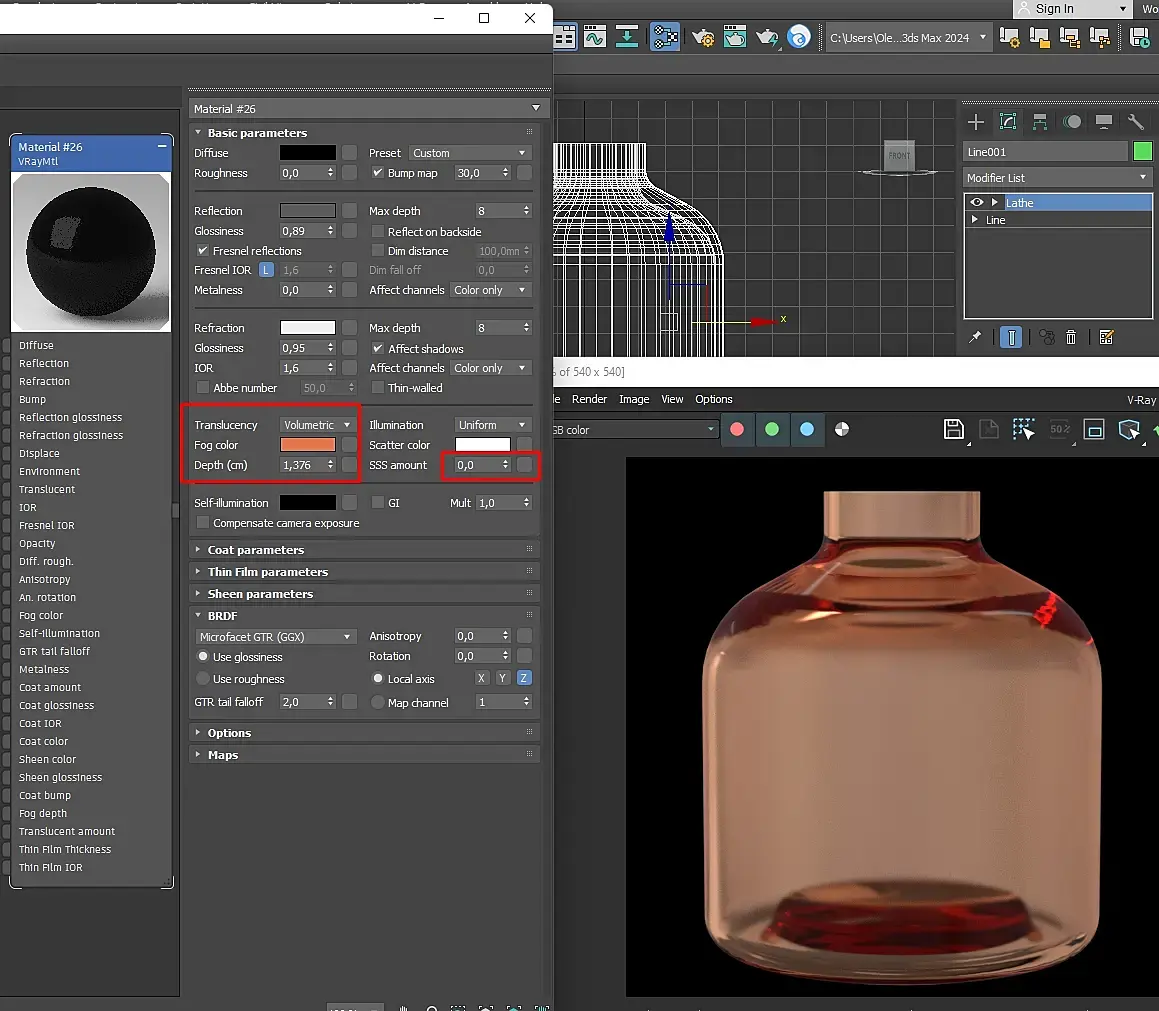Open the Curve Editor from the toolbar
This screenshot has height=1011, width=1159.
595,38
